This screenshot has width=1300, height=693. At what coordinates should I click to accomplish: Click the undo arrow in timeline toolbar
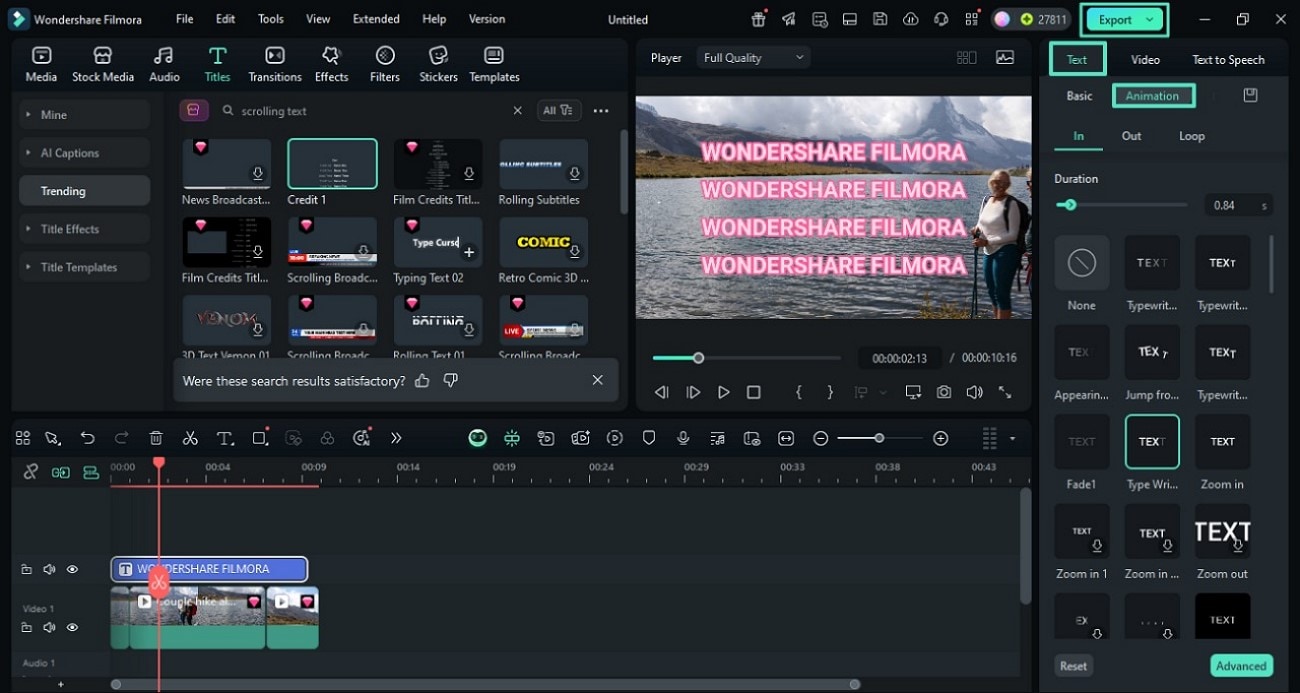[x=87, y=438]
